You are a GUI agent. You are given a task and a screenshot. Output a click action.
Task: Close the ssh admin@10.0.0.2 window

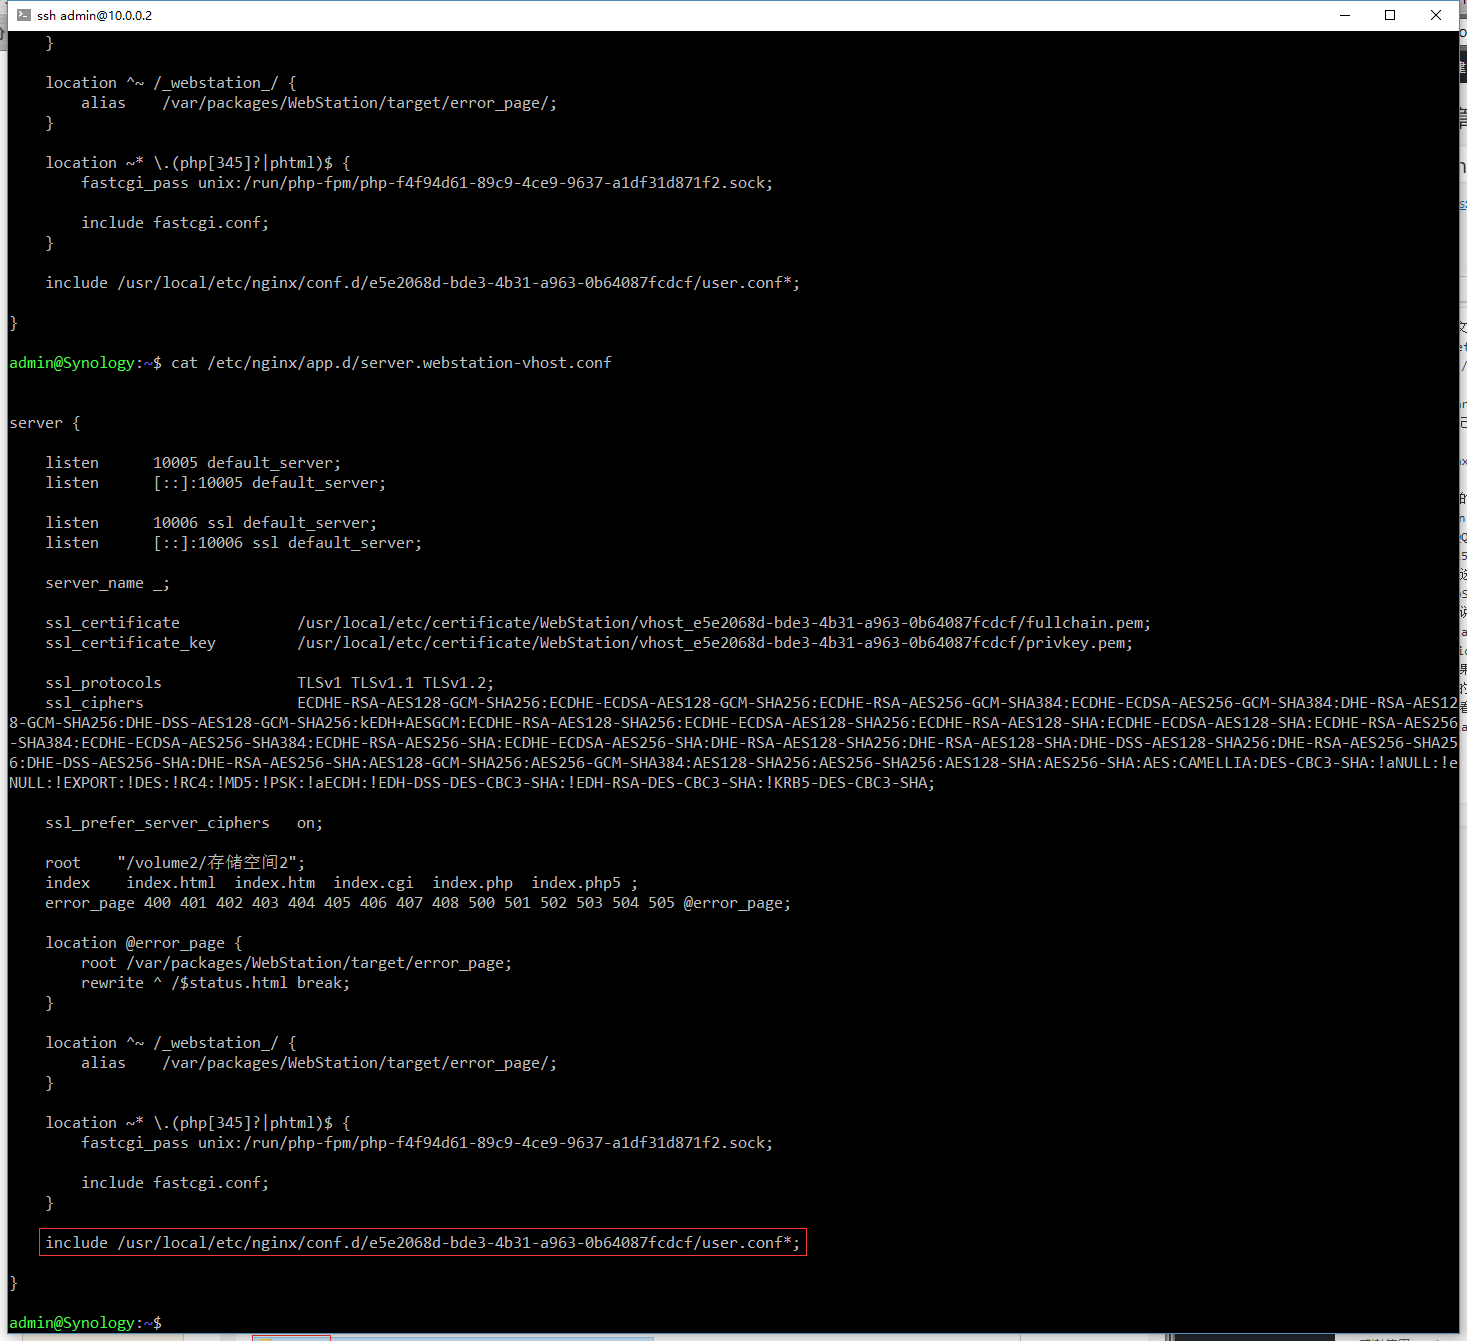click(1436, 15)
